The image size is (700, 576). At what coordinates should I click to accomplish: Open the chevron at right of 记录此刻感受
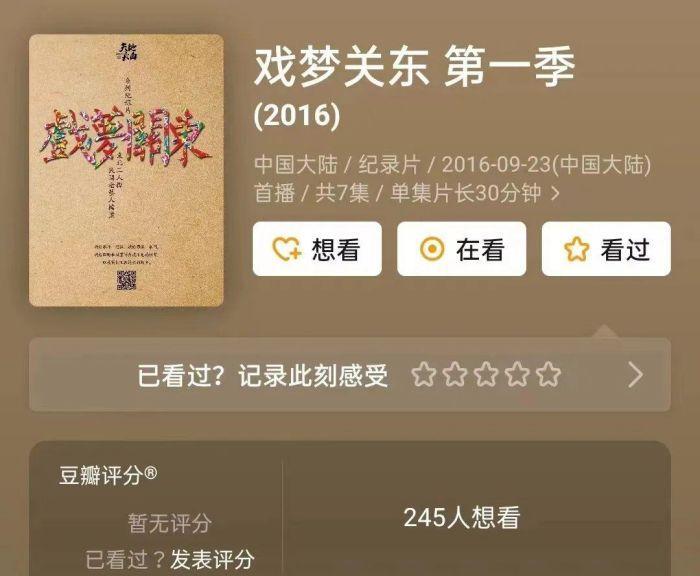pyautogui.click(x=636, y=375)
